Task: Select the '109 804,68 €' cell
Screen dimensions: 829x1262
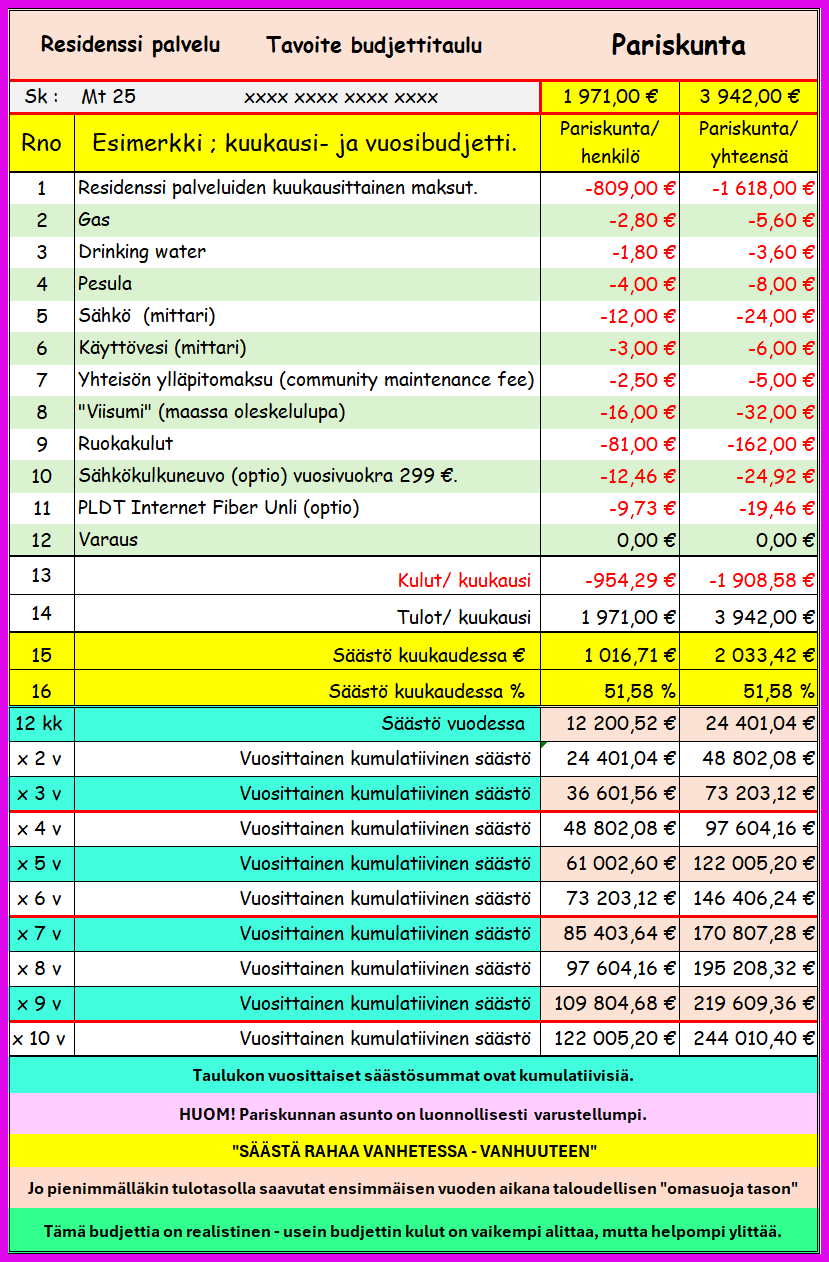Action: click(610, 1004)
